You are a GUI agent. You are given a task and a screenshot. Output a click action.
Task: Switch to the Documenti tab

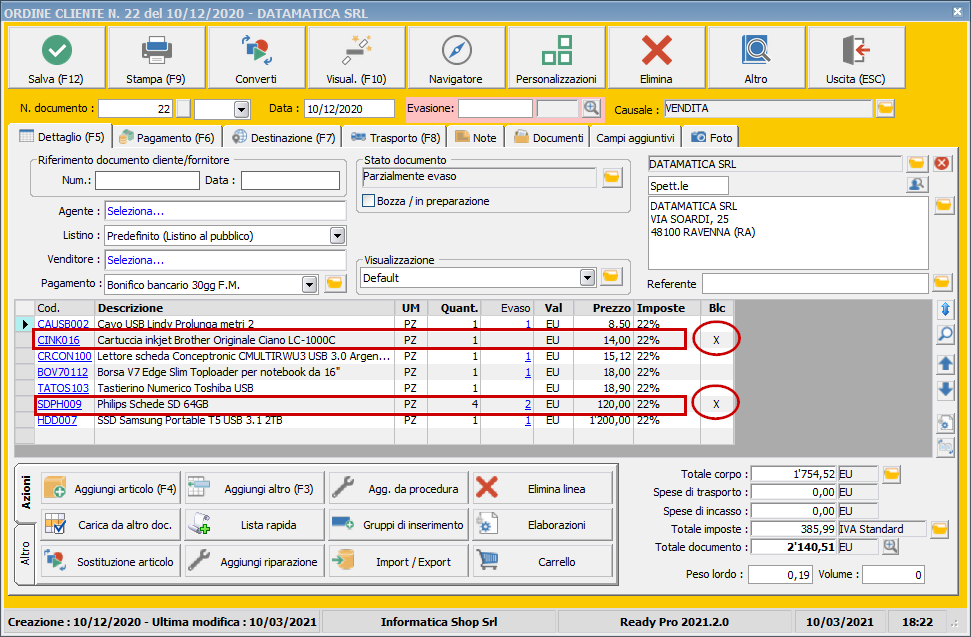point(549,137)
